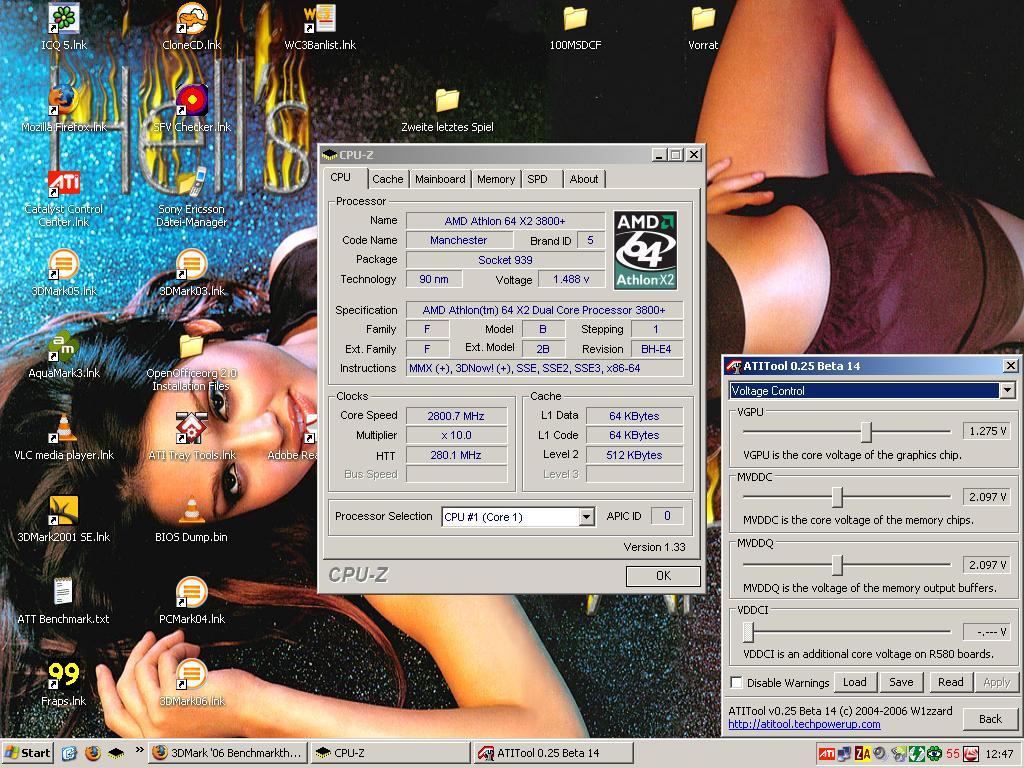The width and height of the screenshot is (1024, 768).
Task: Click the VGPU voltage slider handle
Action: pos(866,432)
